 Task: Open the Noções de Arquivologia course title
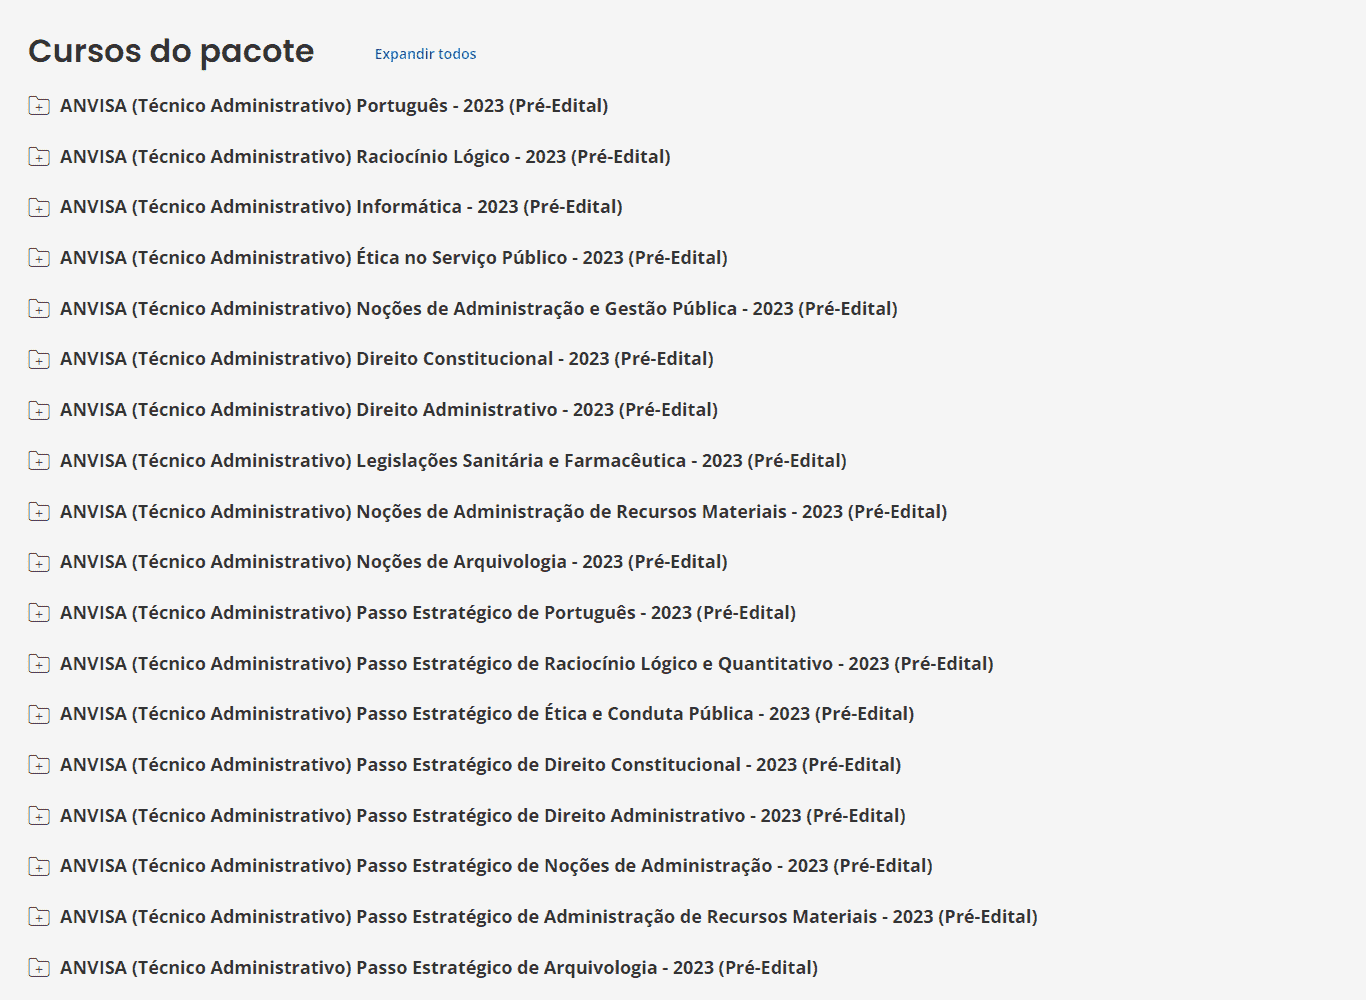[x=394, y=562]
